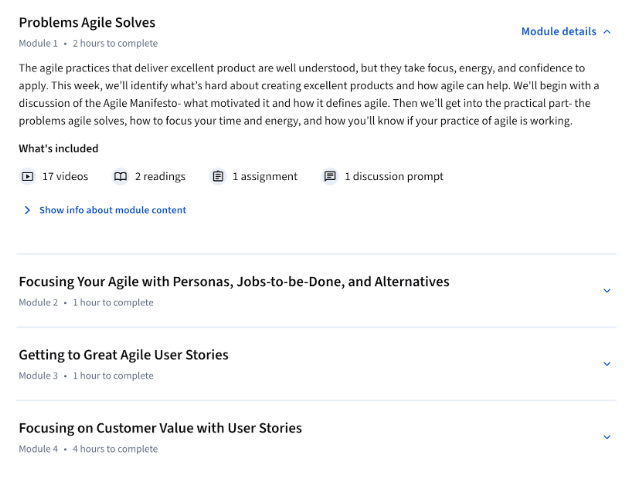
Task: Expand the Focusing Your Agile with Personas module chevron
Action: pyautogui.click(x=607, y=291)
